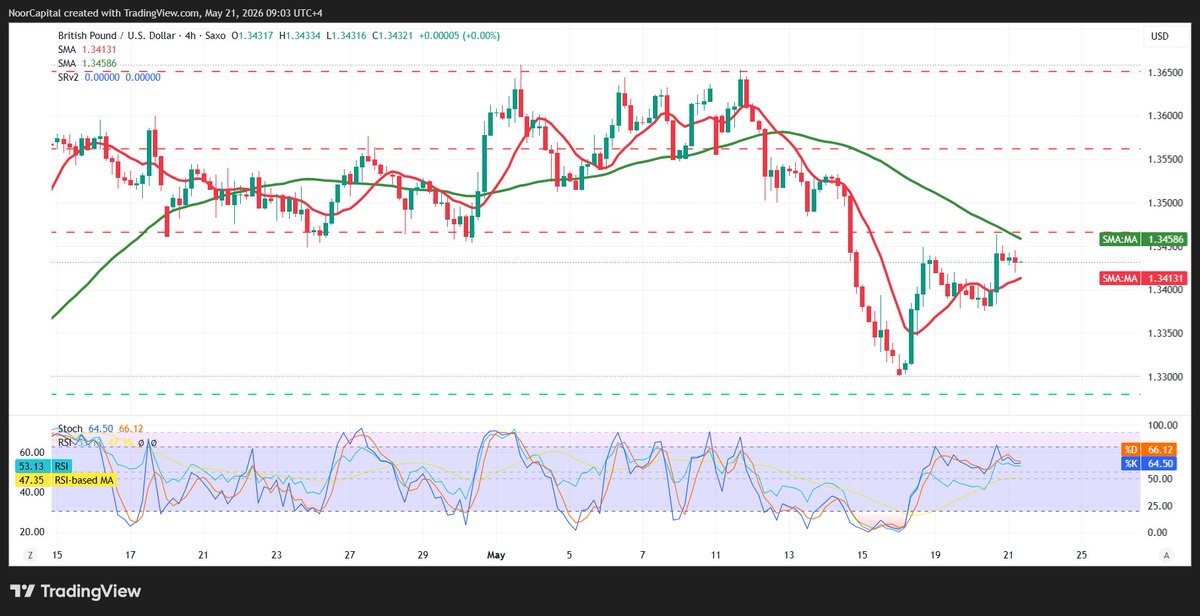Click the 60.00 RSI scale label

pyautogui.click(x=31, y=452)
